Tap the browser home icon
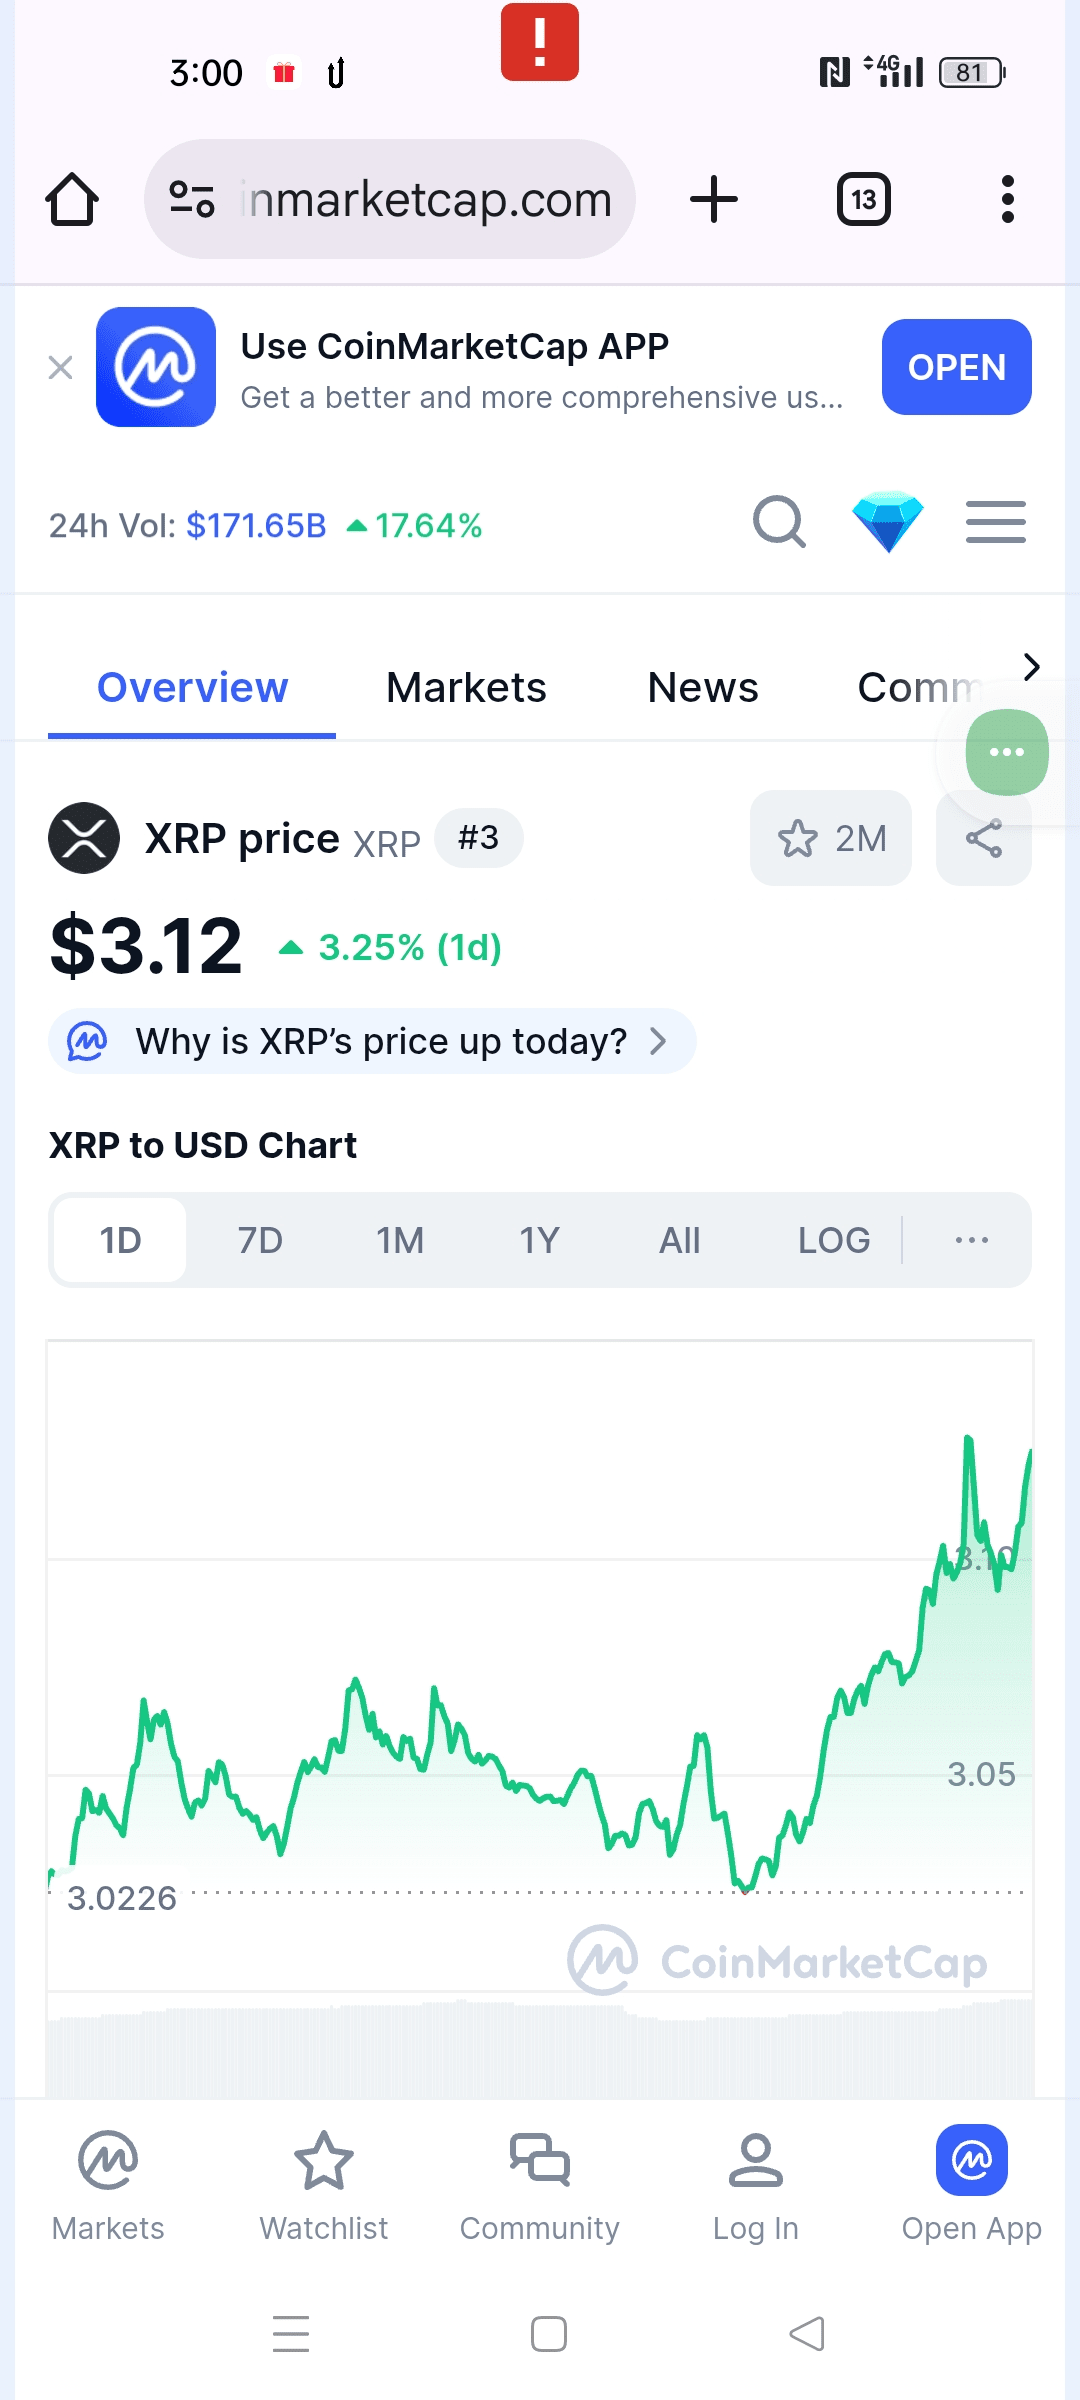 pos(72,199)
